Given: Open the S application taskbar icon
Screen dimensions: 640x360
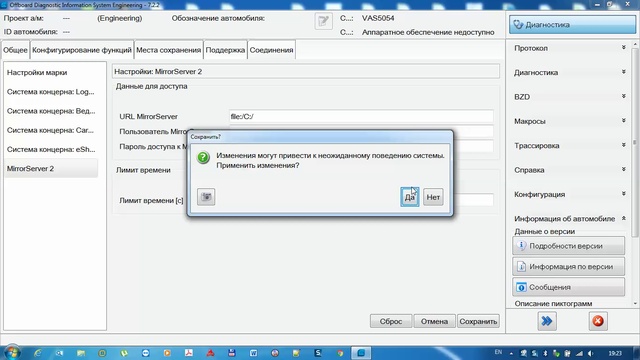Looking at the screenshot, I should (318, 353).
